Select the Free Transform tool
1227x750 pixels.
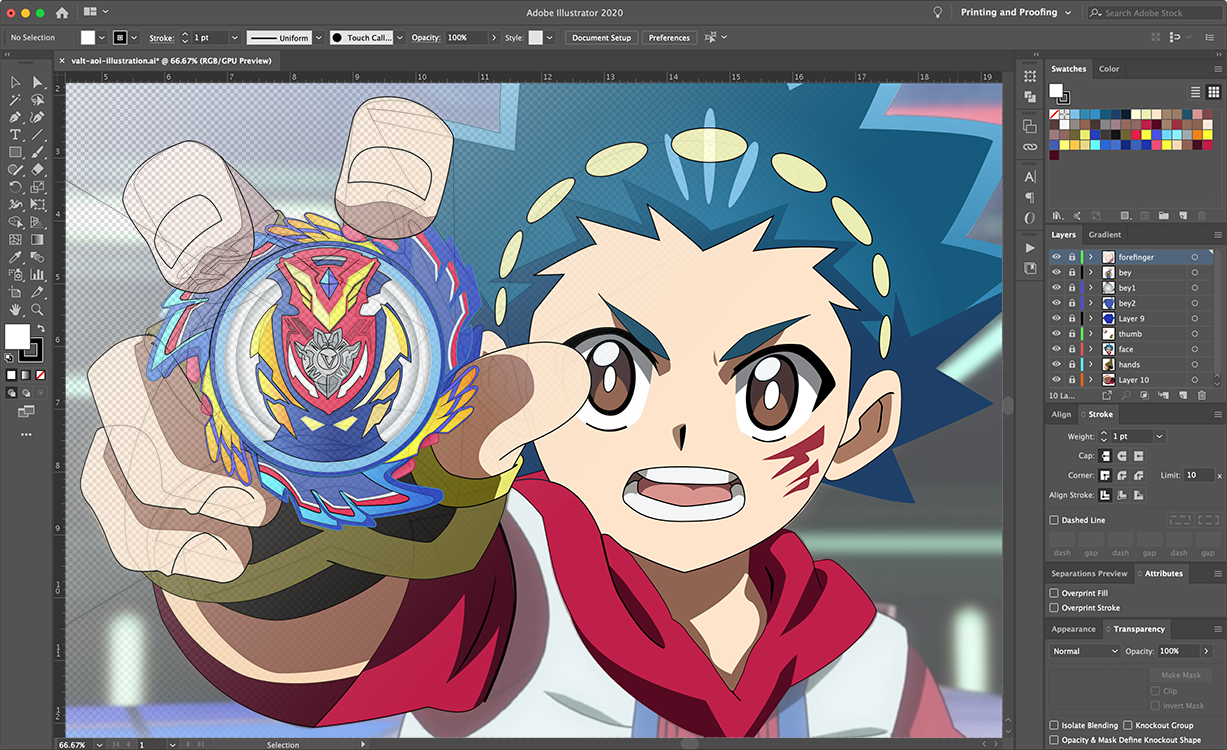[37, 205]
